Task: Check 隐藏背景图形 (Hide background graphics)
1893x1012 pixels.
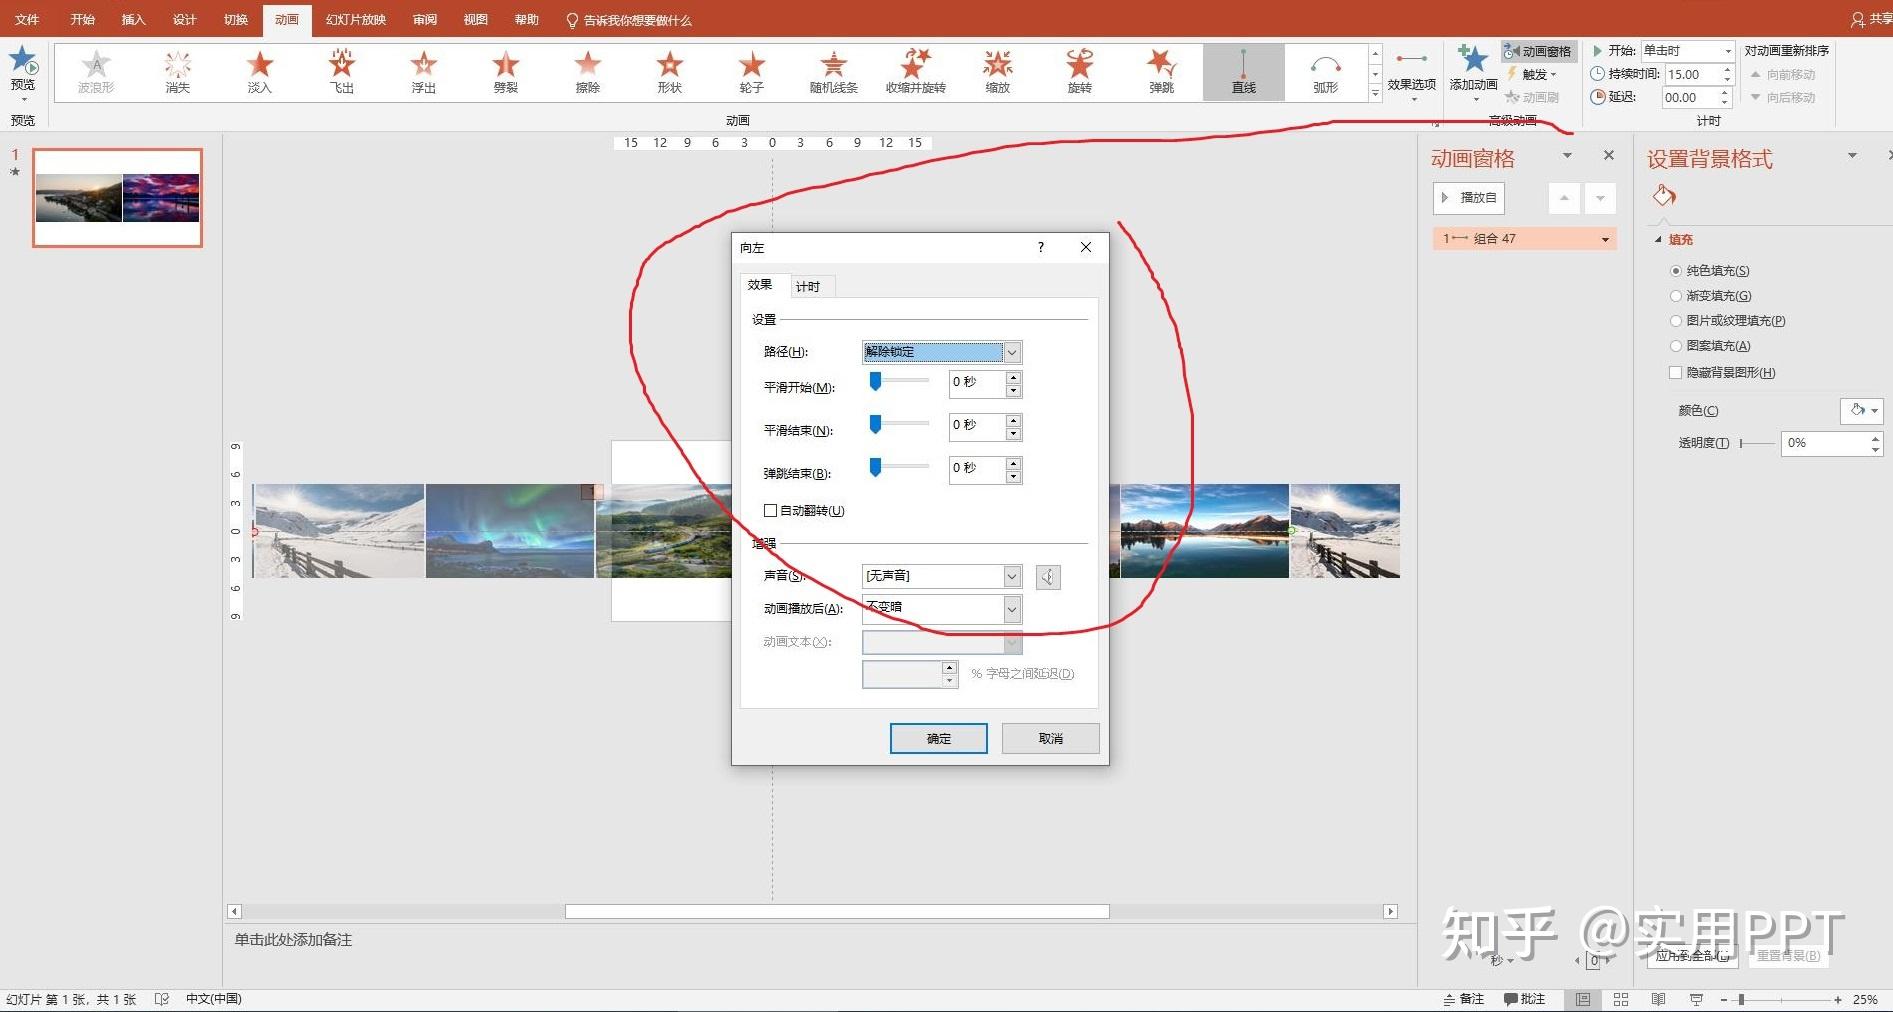Action: coord(1676,373)
